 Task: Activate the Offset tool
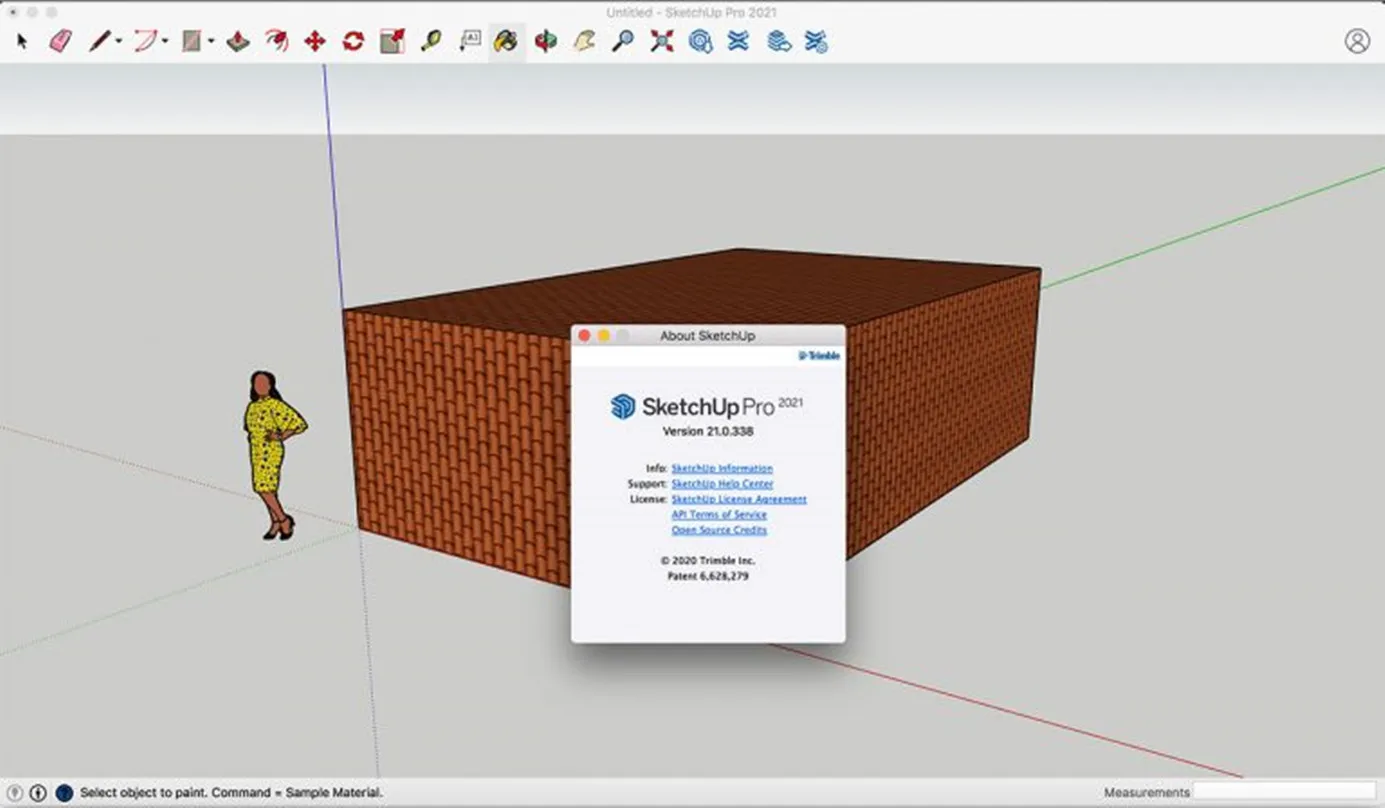coord(277,41)
